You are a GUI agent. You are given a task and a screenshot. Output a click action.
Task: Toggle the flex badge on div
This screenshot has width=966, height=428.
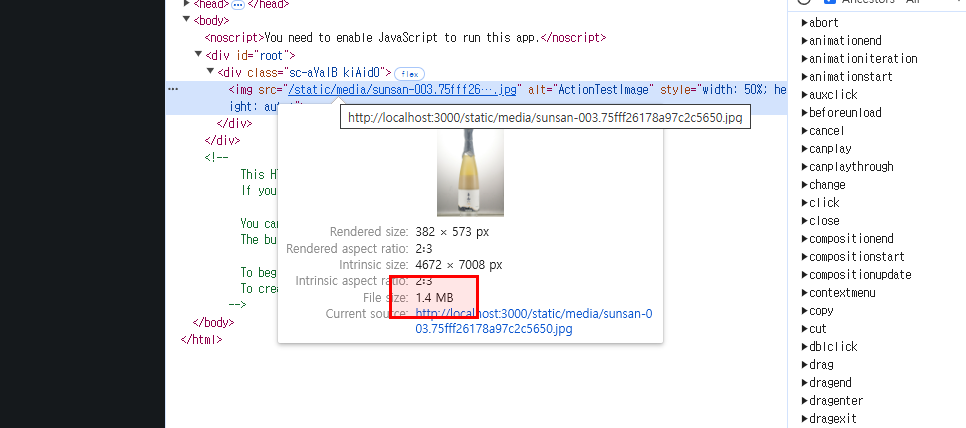[409, 74]
